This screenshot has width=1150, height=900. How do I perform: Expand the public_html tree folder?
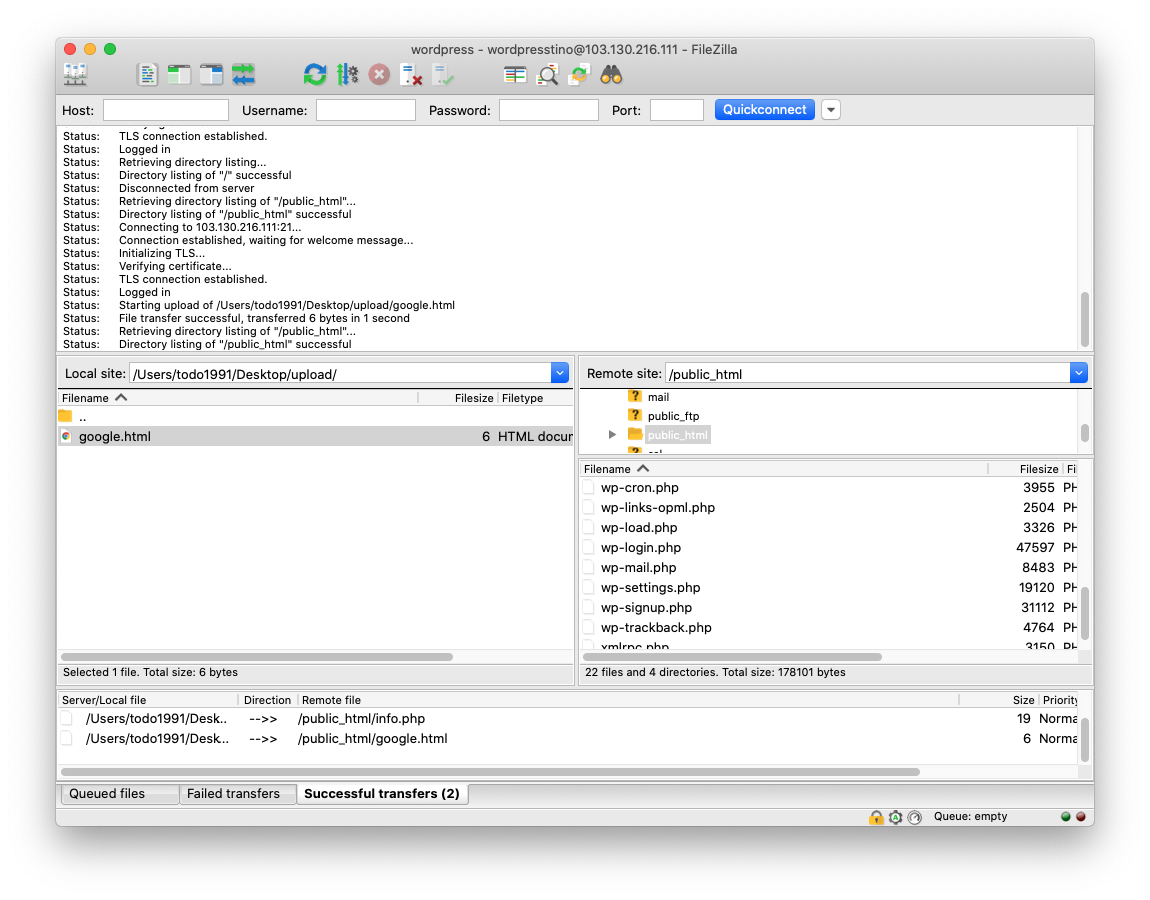click(612, 435)
